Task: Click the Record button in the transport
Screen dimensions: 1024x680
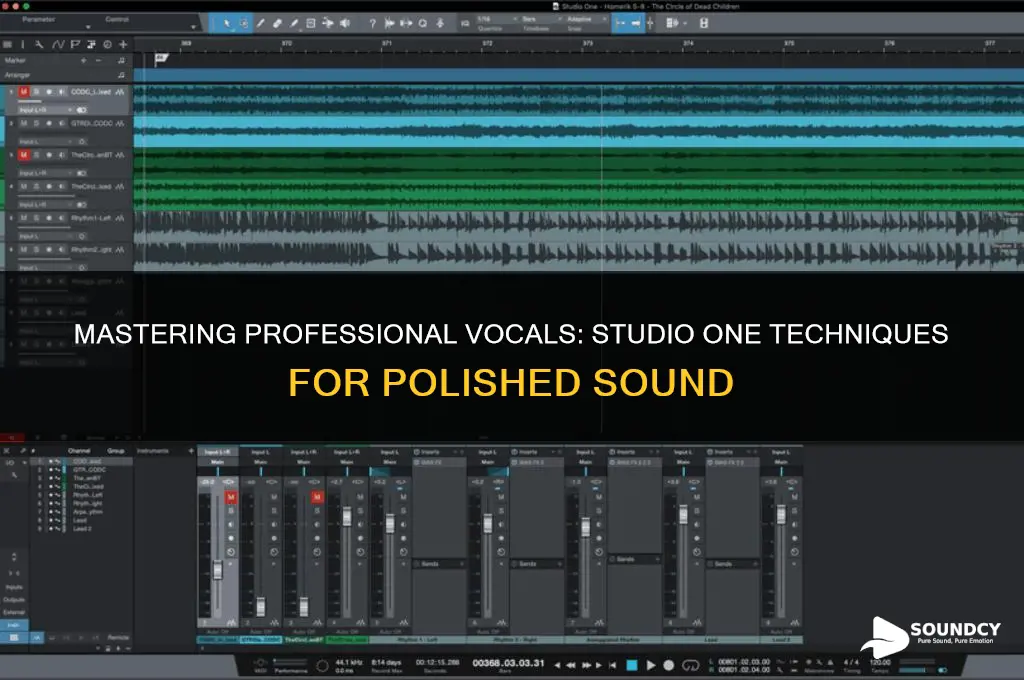Action: point(669,665)
